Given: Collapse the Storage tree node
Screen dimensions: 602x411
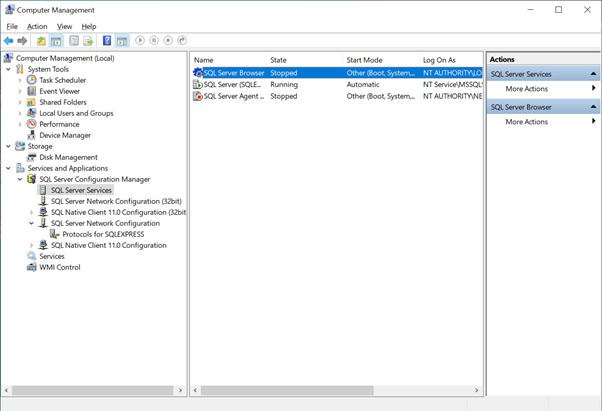Looking at the screenshot, I should pyautogui.click(x=8, y=146).
